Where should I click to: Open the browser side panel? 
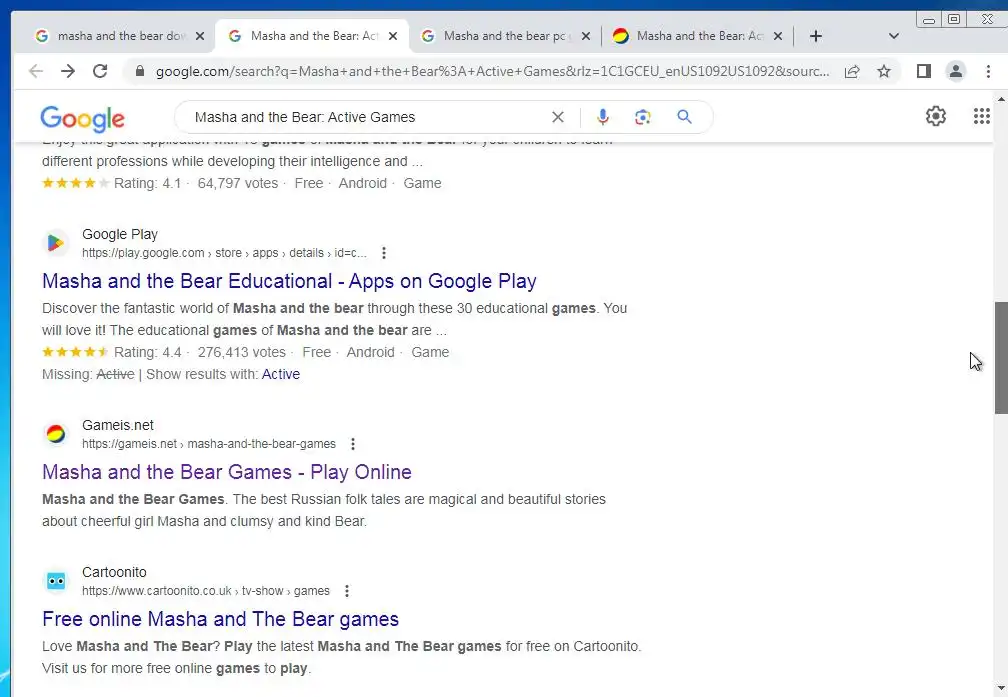pyautogui.click(x=924, y=71)
